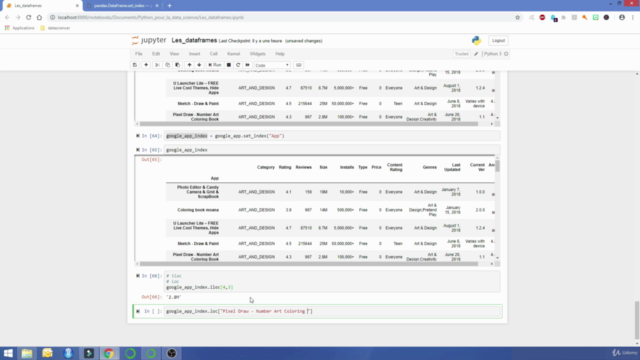This screenshot has width=640, height=360.
Task: Click the Category column header in Out[65]
Action: coord(266,167)
